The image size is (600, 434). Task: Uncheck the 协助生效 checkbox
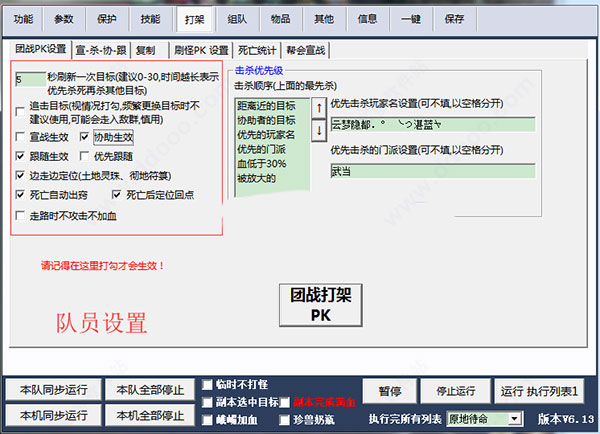(85, 137)
